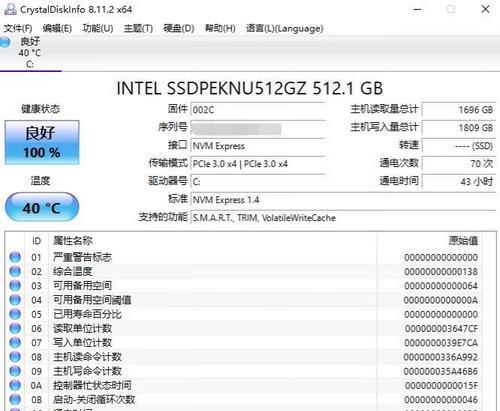
Task: Select the 启动-关闭循环次数 attribute name
Action: 94,399
